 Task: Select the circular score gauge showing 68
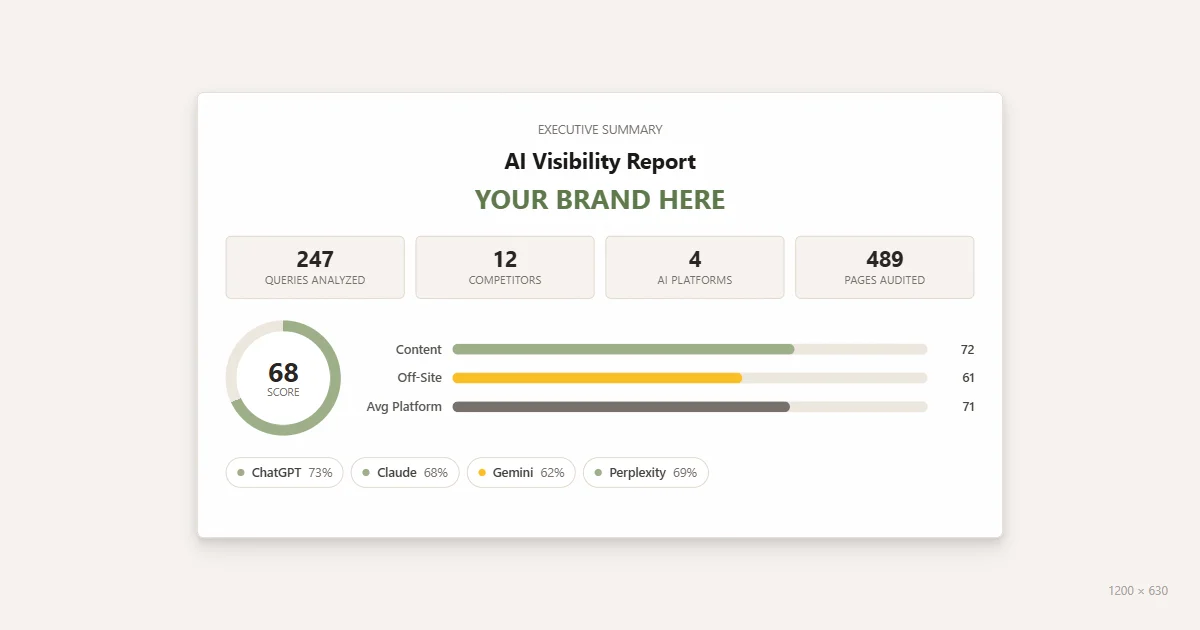(283, 378)
